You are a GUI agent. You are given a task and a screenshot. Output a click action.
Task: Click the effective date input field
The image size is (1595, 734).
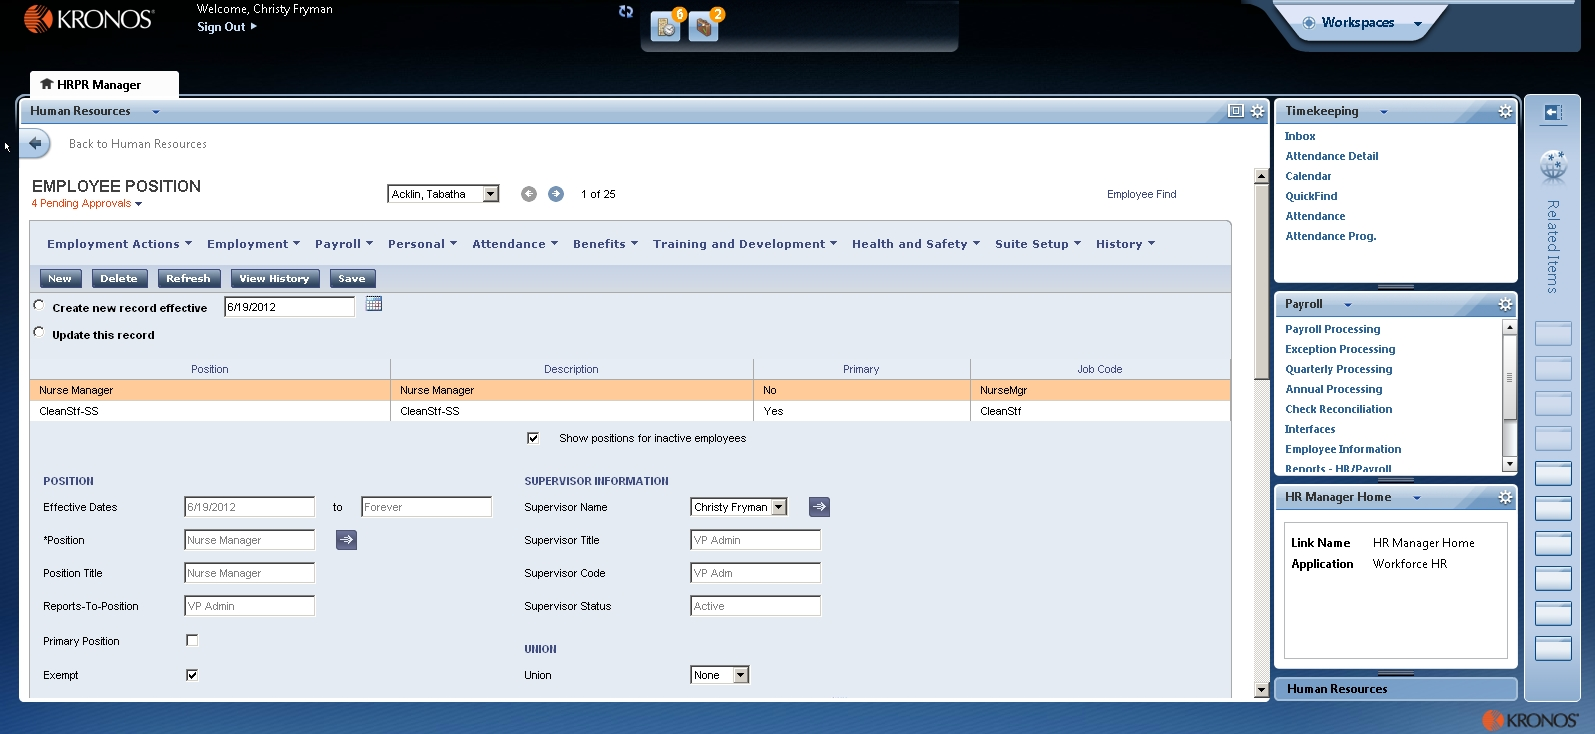(289, 307)
